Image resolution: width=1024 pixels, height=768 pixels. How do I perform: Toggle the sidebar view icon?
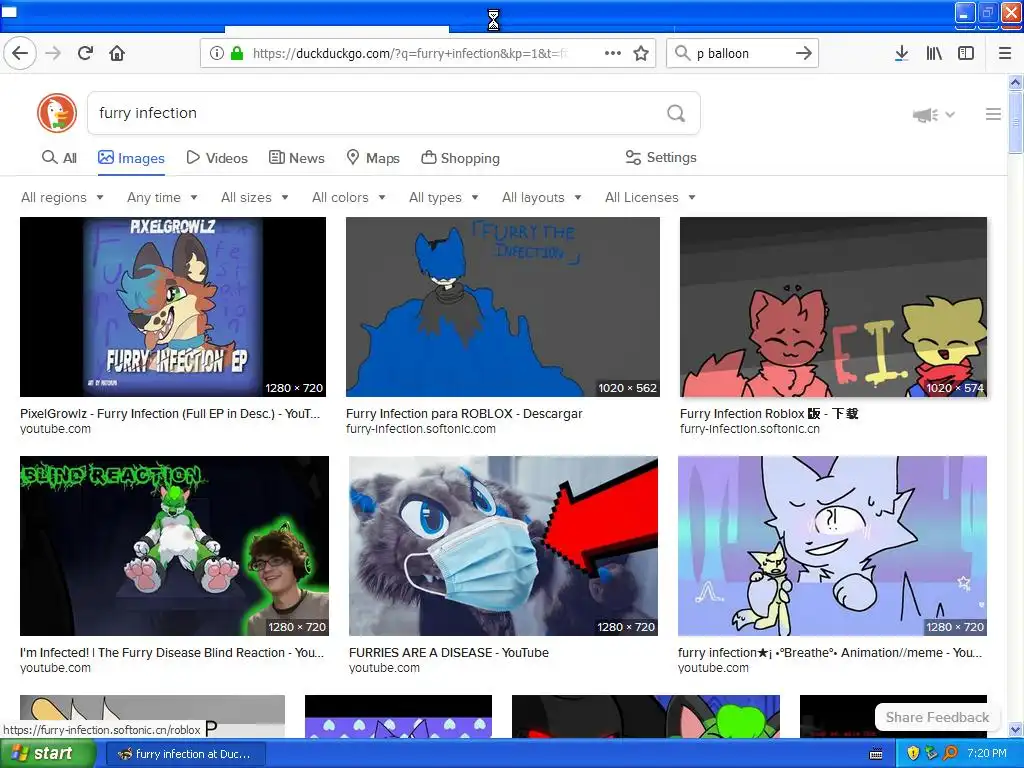(x=966, y=53)
